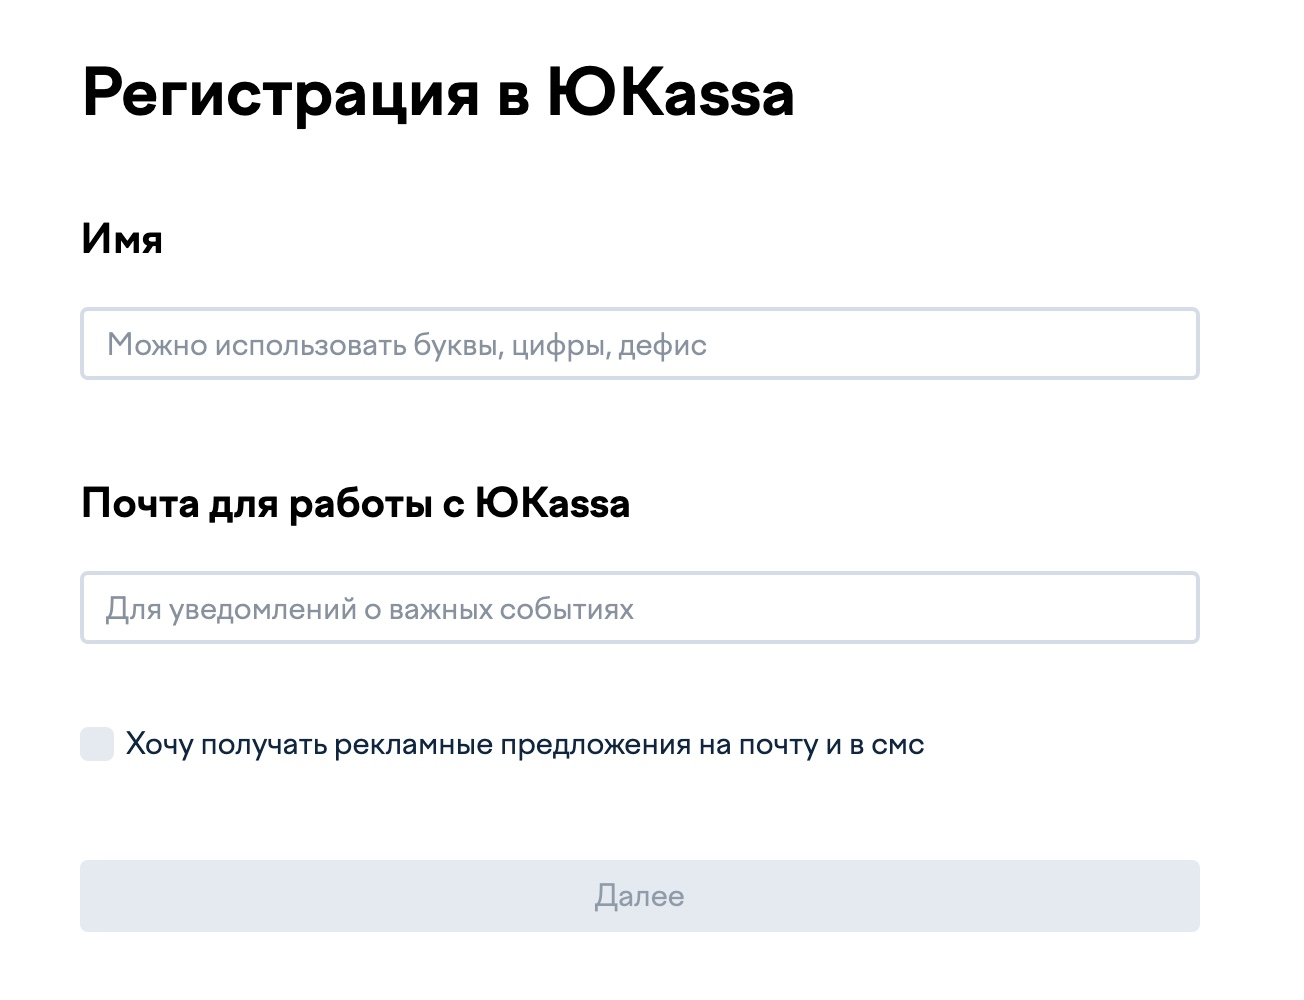Click placeholder 'Можно использовать буквы, цифры, дефис'

pyautogui.click(x=407, y=345)
